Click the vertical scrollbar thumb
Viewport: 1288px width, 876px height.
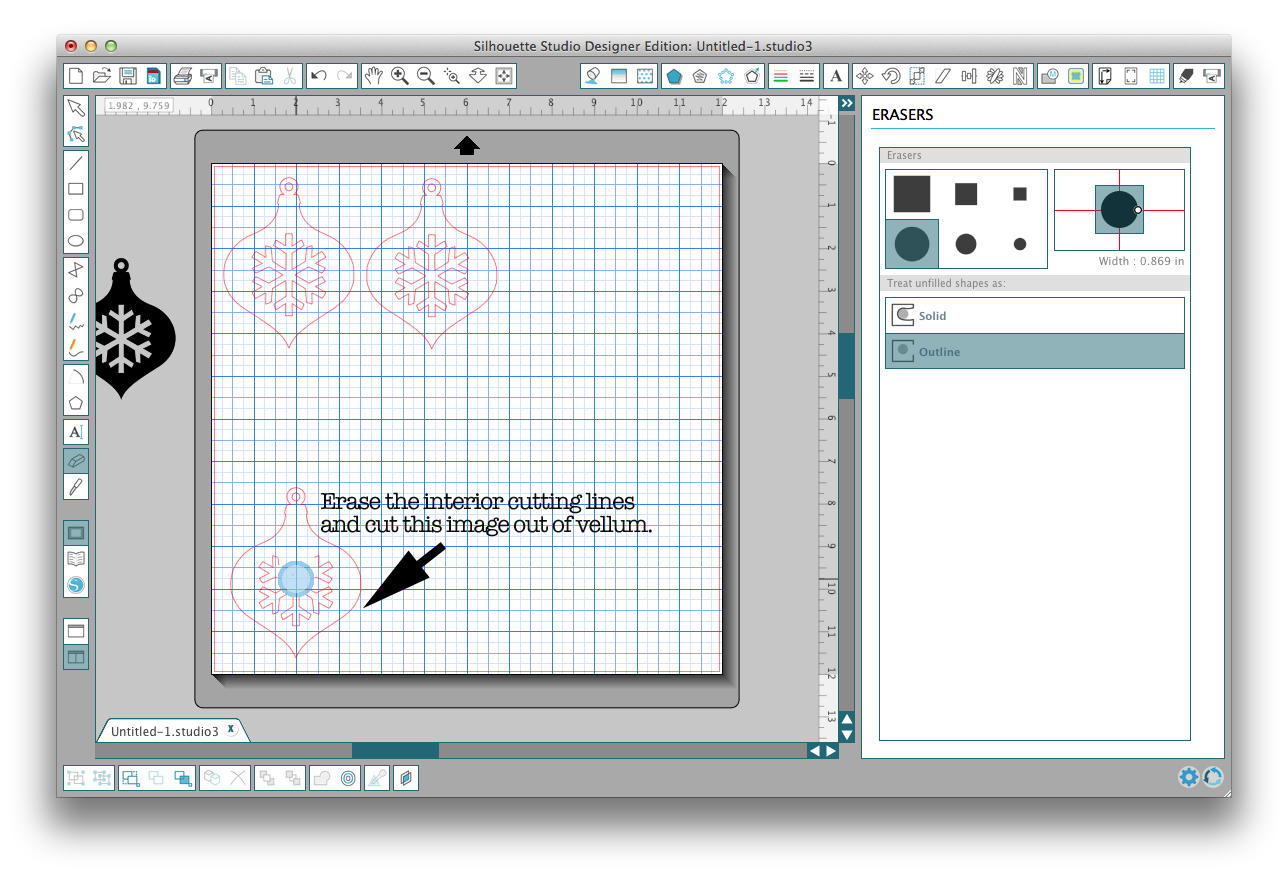[846, 366]
